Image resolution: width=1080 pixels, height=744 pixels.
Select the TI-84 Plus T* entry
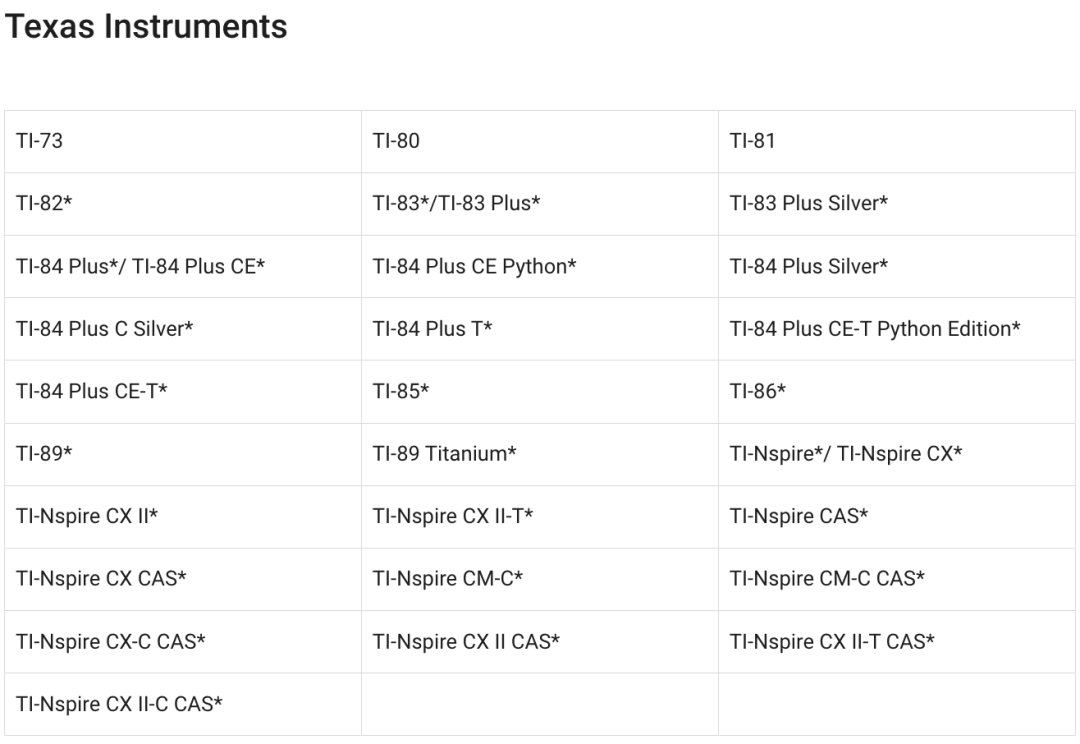pos(432,329)
